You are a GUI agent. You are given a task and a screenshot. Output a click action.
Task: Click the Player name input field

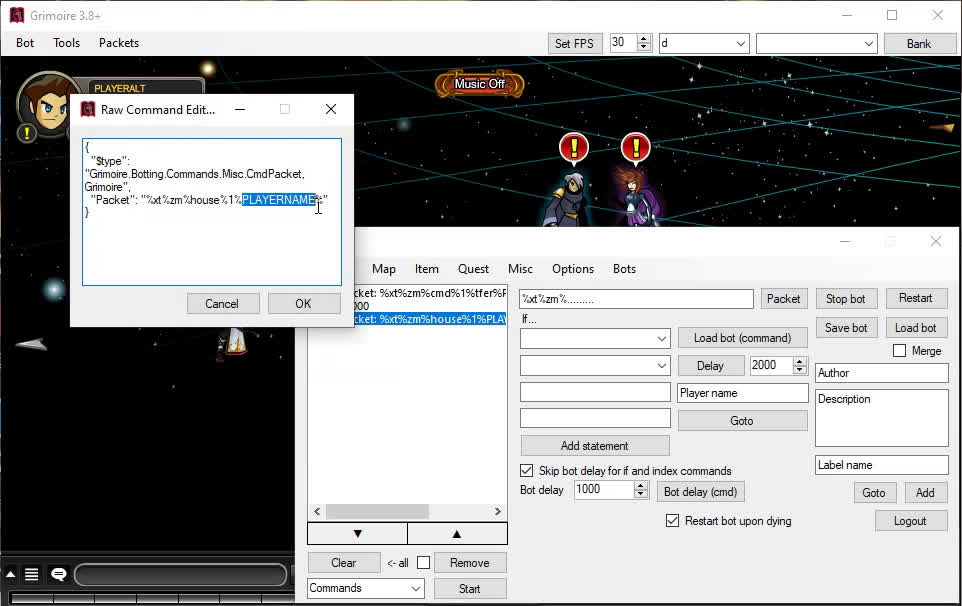pyautogui.click(x=742, y=393)
